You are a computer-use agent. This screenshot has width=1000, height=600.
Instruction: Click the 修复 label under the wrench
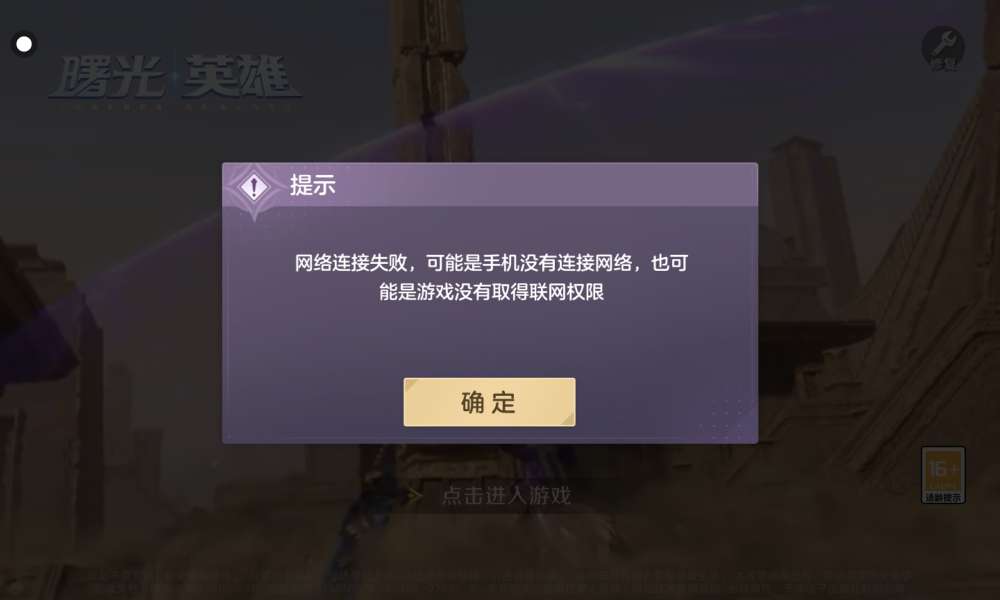tap(943, 64)
